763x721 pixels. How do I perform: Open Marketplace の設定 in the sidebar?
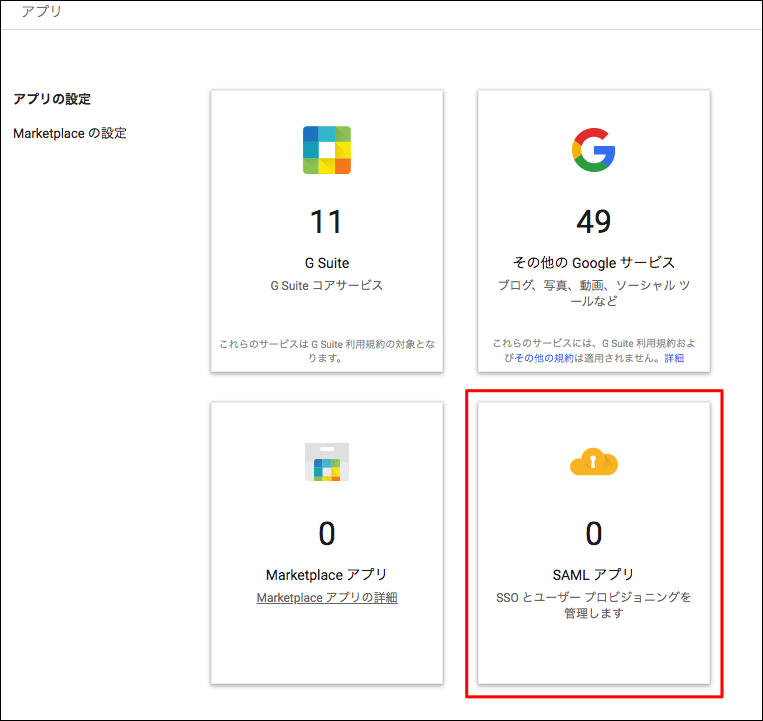pyautogui.click(x=70, y=133)
